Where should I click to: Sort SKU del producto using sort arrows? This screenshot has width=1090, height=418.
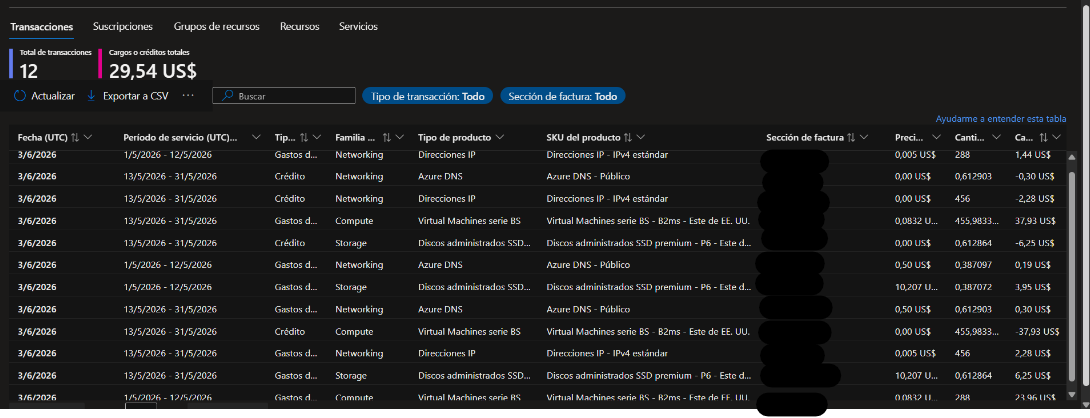click(x=628, y=137)
